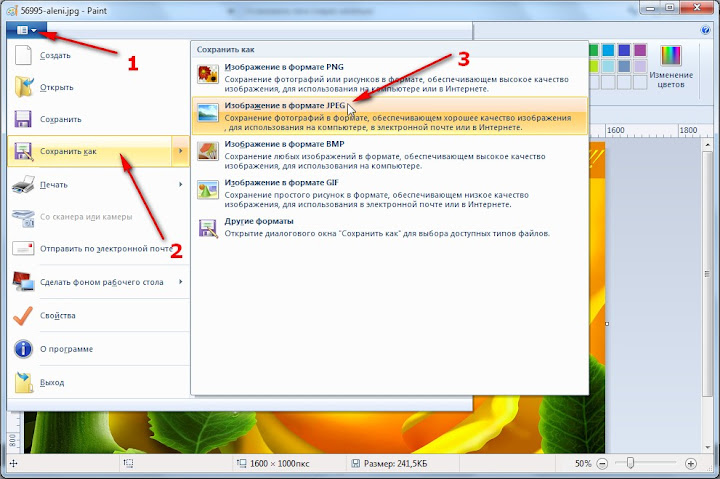Click the zoom slider handle
Viewport: 720px width, 479px height.
(x=630, y=463)
